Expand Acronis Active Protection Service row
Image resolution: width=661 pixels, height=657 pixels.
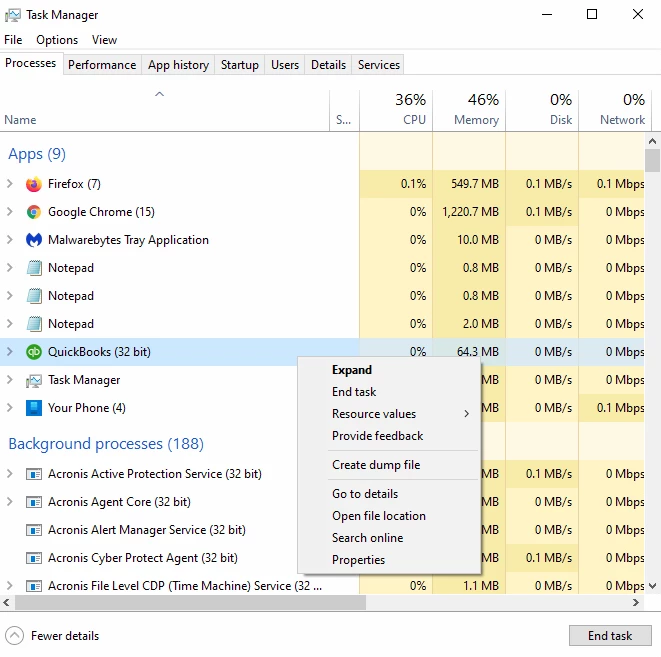[10, 474]
